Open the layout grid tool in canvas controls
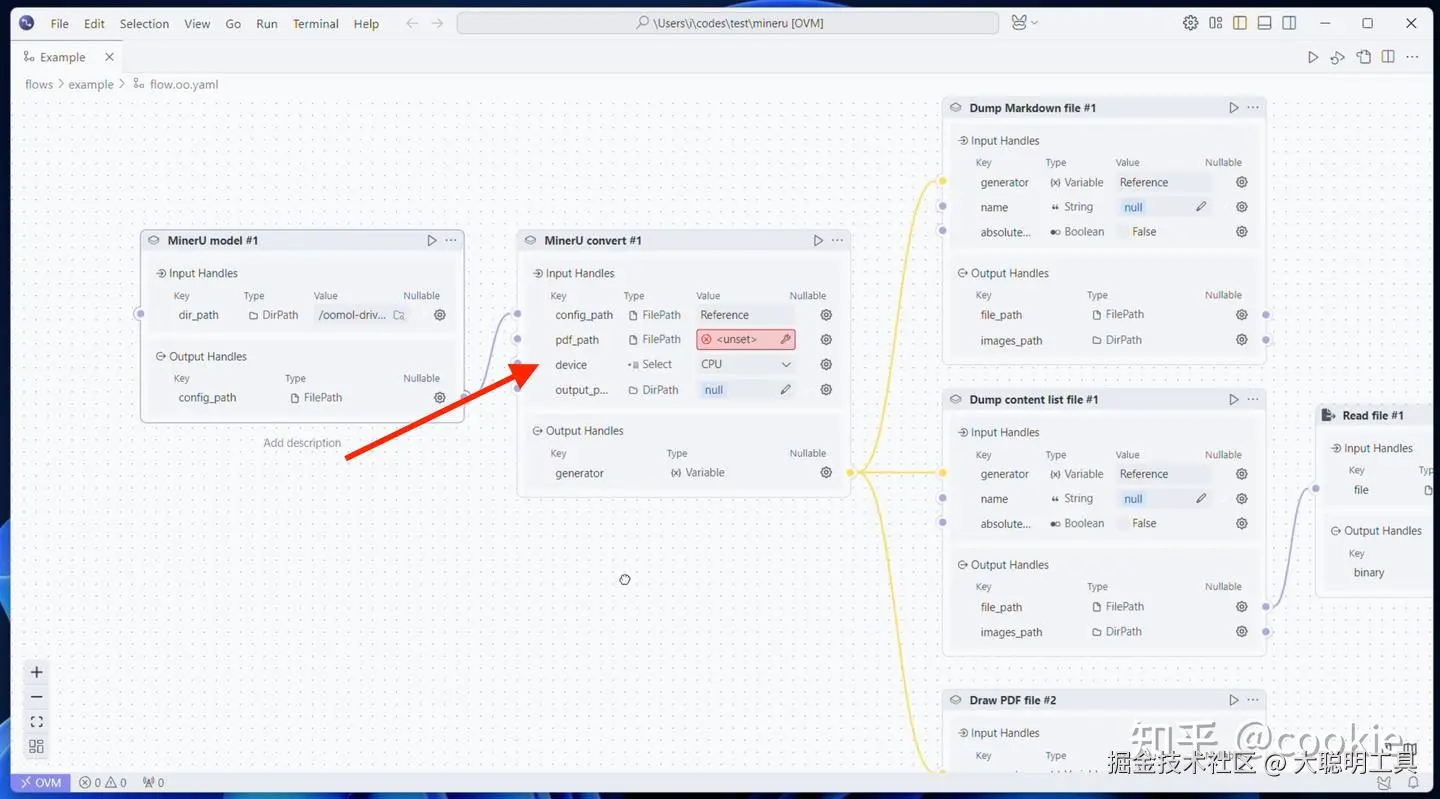 (37, 746)
